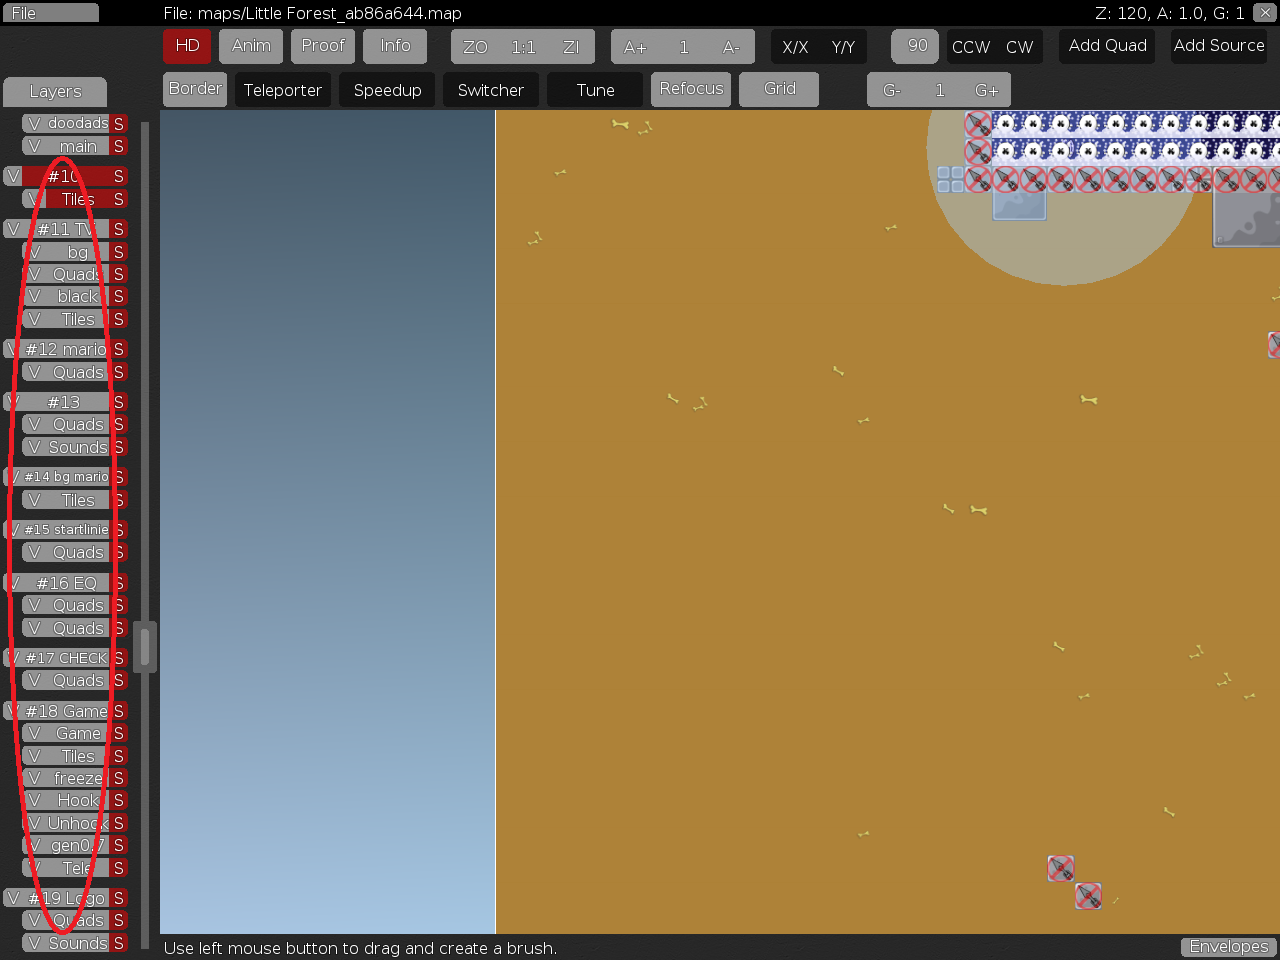Screen dimensions: 1280x960
Task: Rotate brush counter-clockwise with CCW
Action: click(970, 47)
